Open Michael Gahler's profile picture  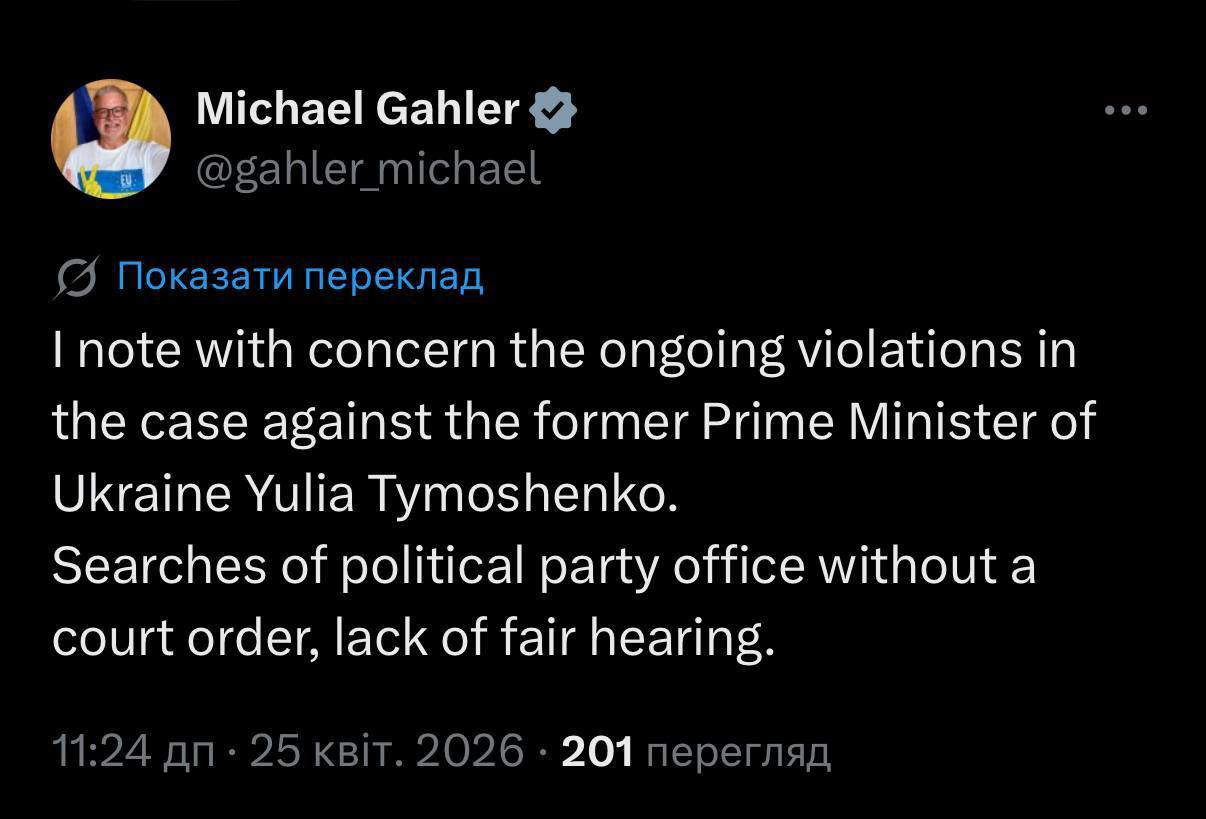coord(110,138)
